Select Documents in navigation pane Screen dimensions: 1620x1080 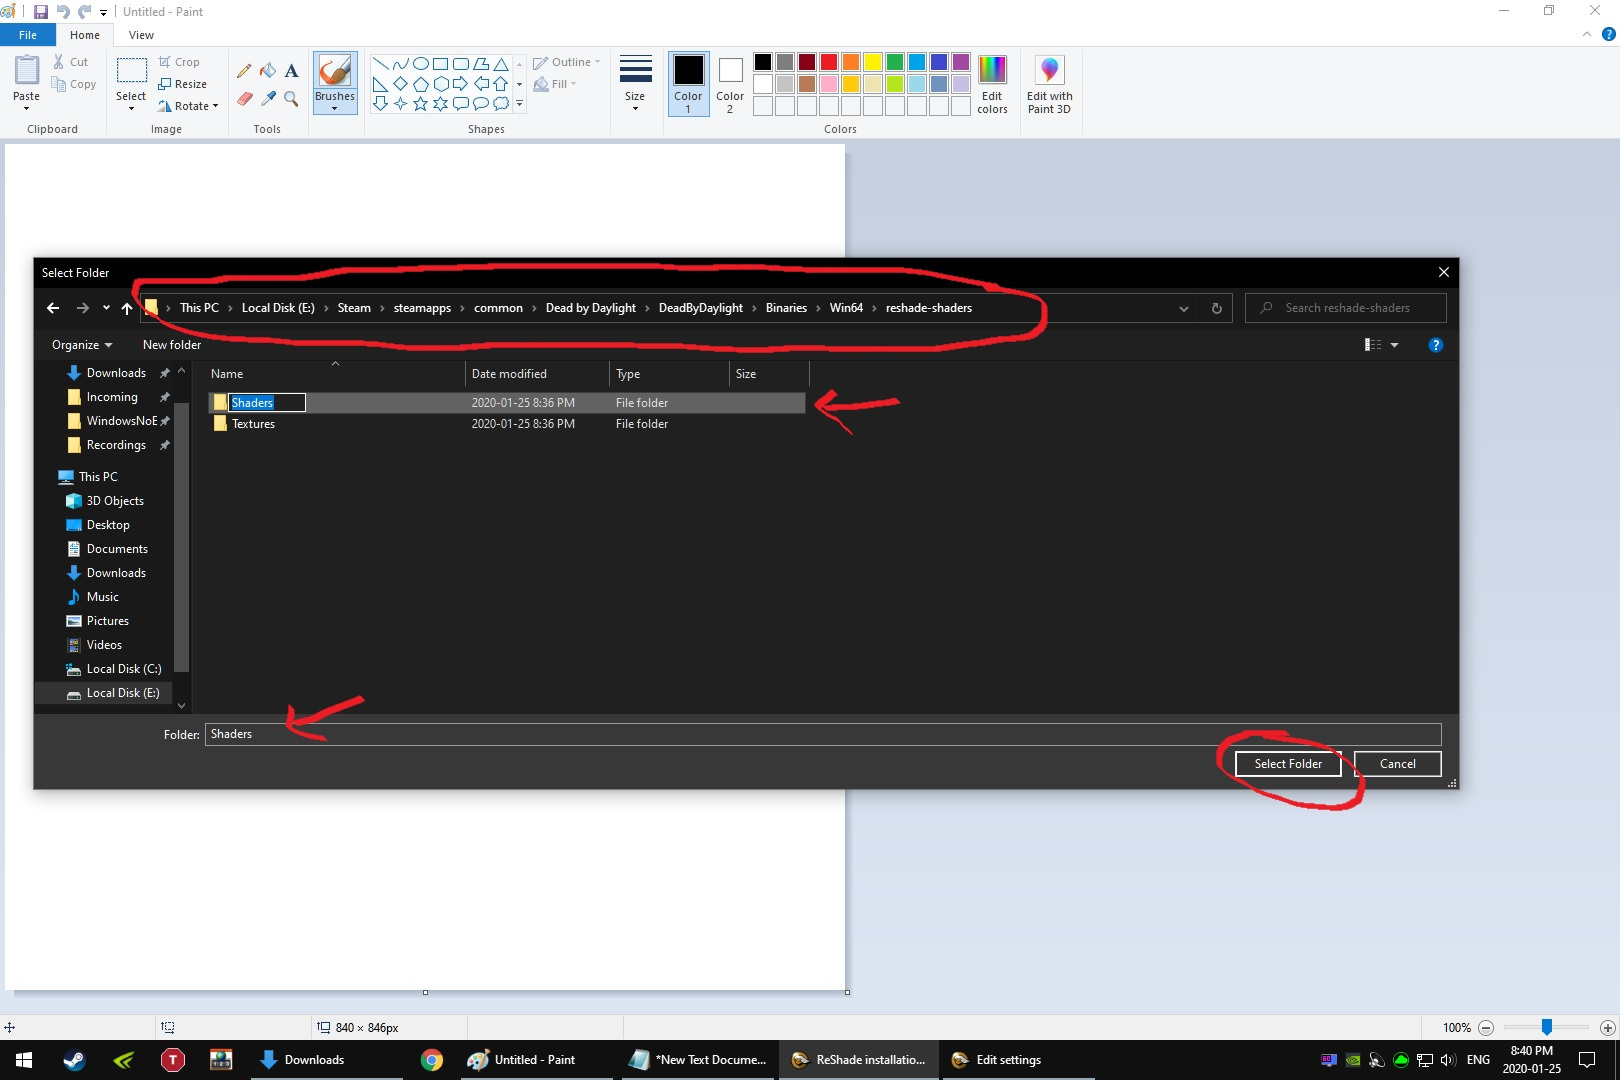tap(108, 549)
